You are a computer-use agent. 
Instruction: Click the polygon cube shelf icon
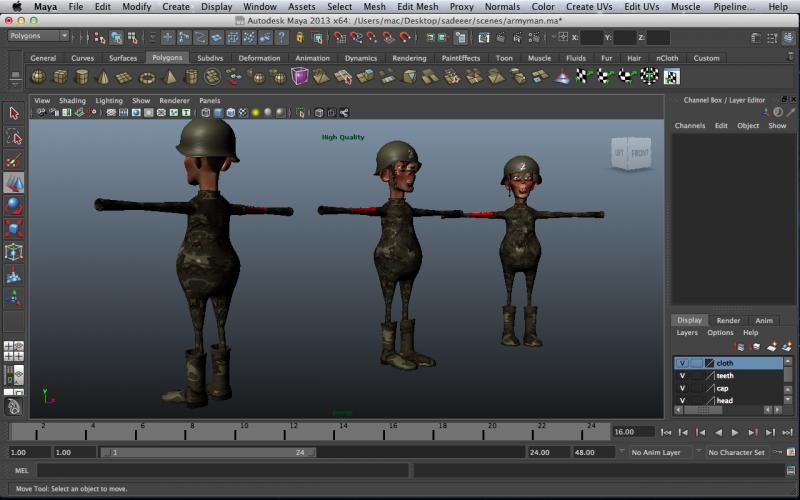pyautogui.click(x=60, y=77)
